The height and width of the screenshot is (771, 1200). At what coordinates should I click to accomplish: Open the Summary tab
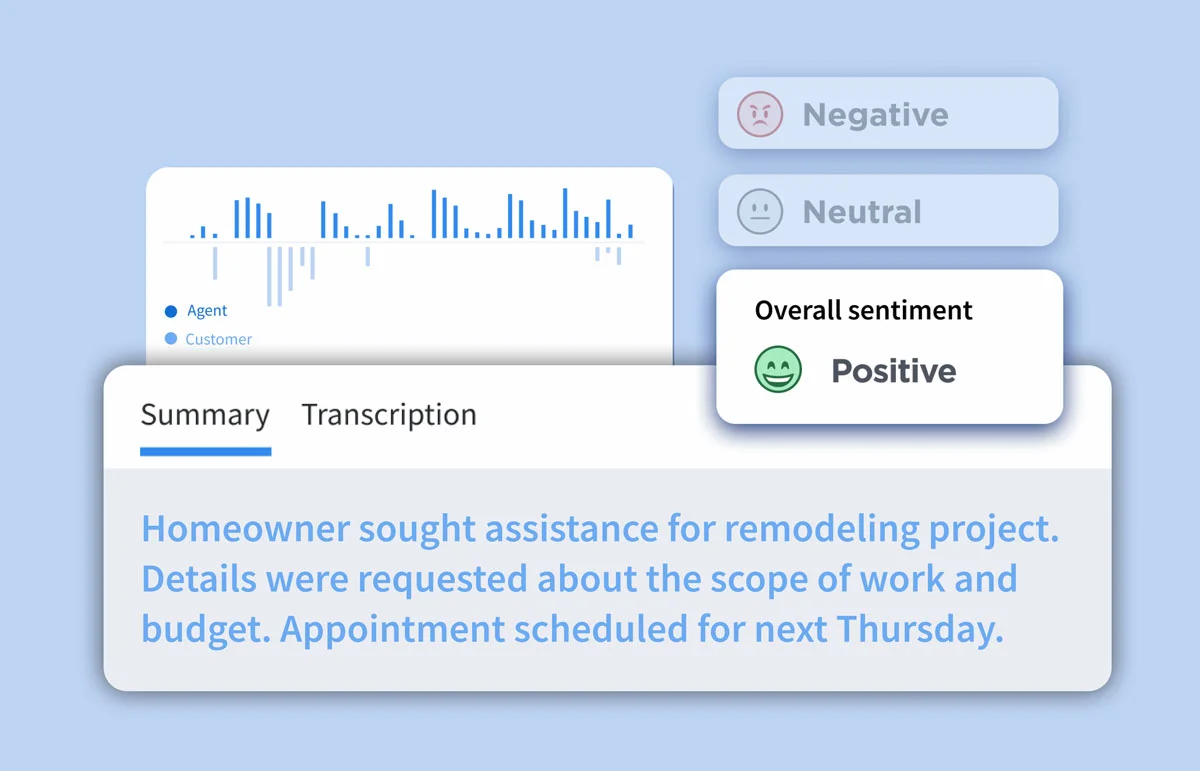click(x=205, y=414)
